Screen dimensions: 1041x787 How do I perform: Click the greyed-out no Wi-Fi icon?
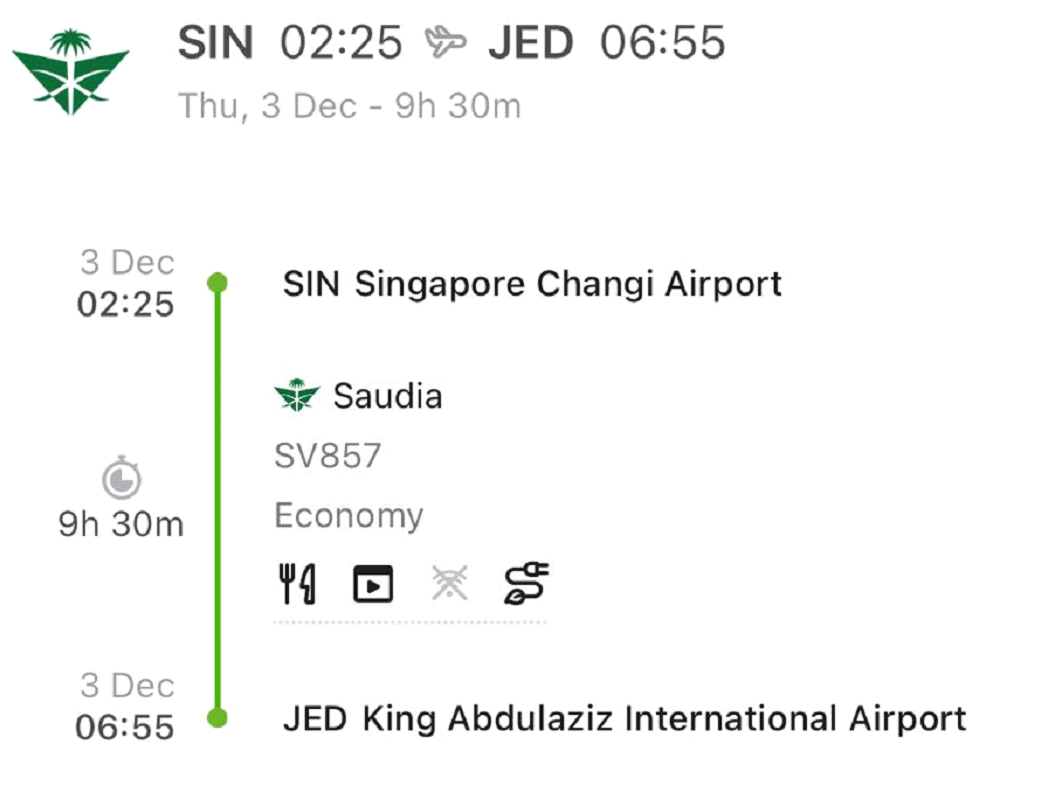pyautogui.click(x=449, y=584)
